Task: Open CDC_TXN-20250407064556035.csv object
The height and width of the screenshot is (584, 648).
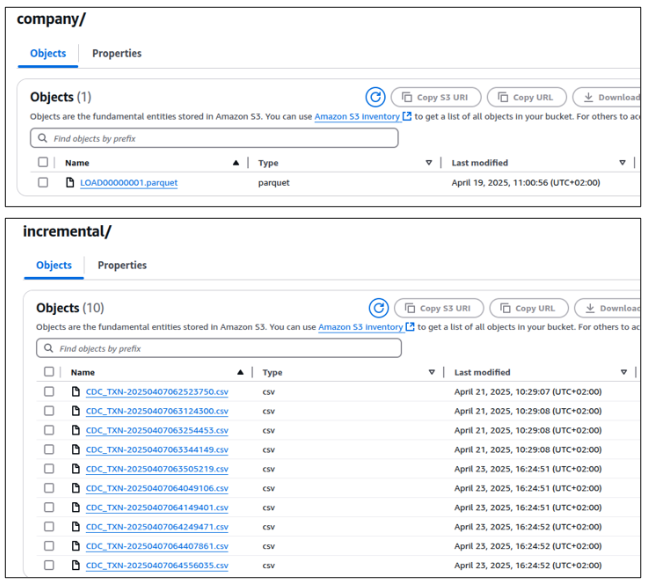Action: click(x=157, y=565)
